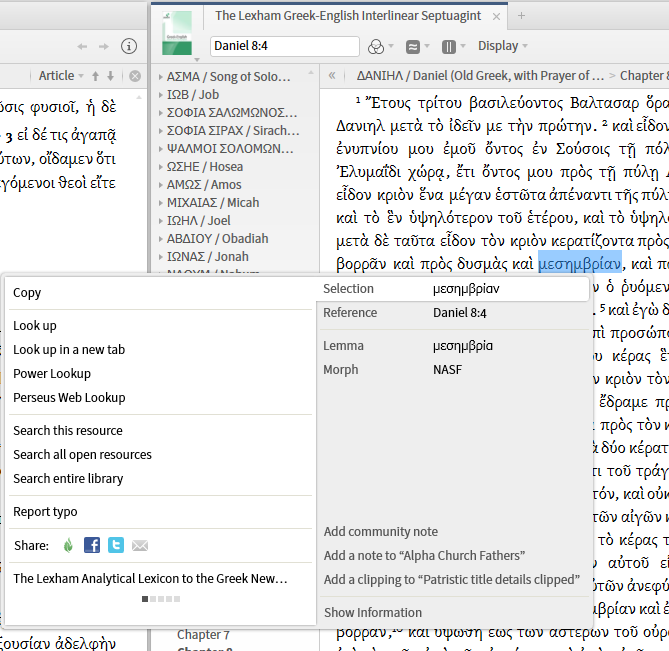669x651 pixels.
Task: Open the visual filters icon
Action: 375,46
